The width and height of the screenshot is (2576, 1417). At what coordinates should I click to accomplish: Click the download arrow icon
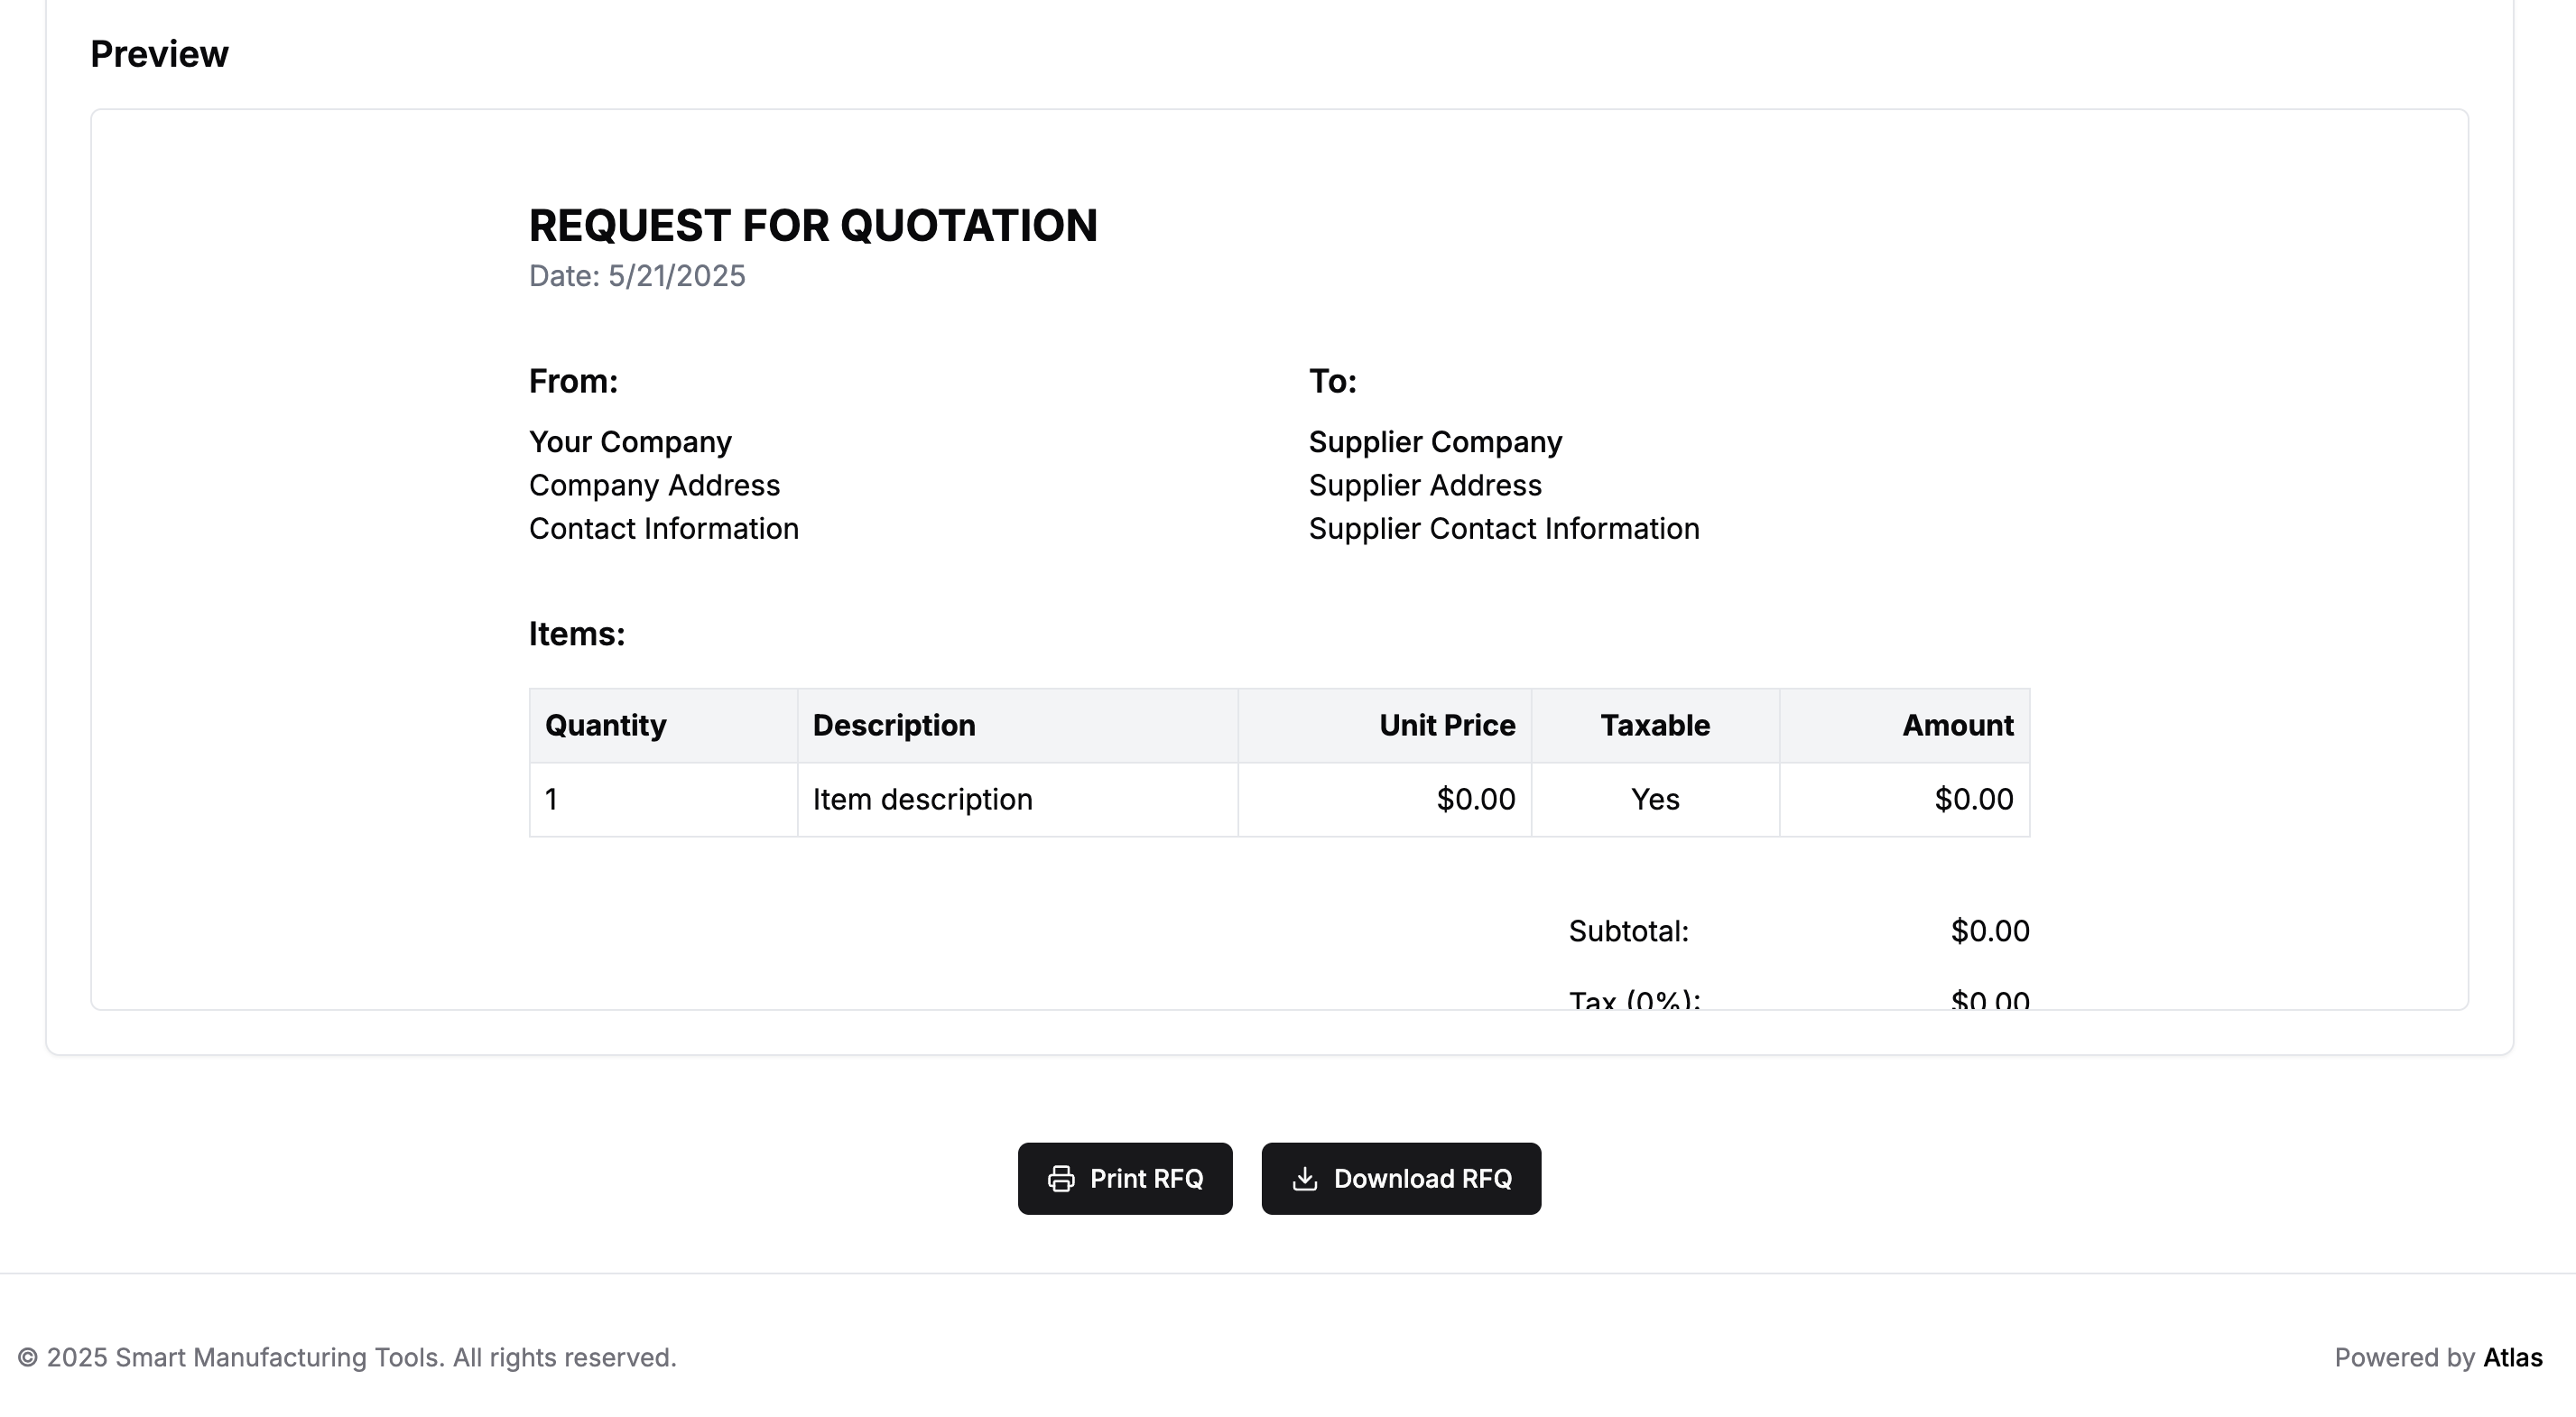[1304, 1179]
